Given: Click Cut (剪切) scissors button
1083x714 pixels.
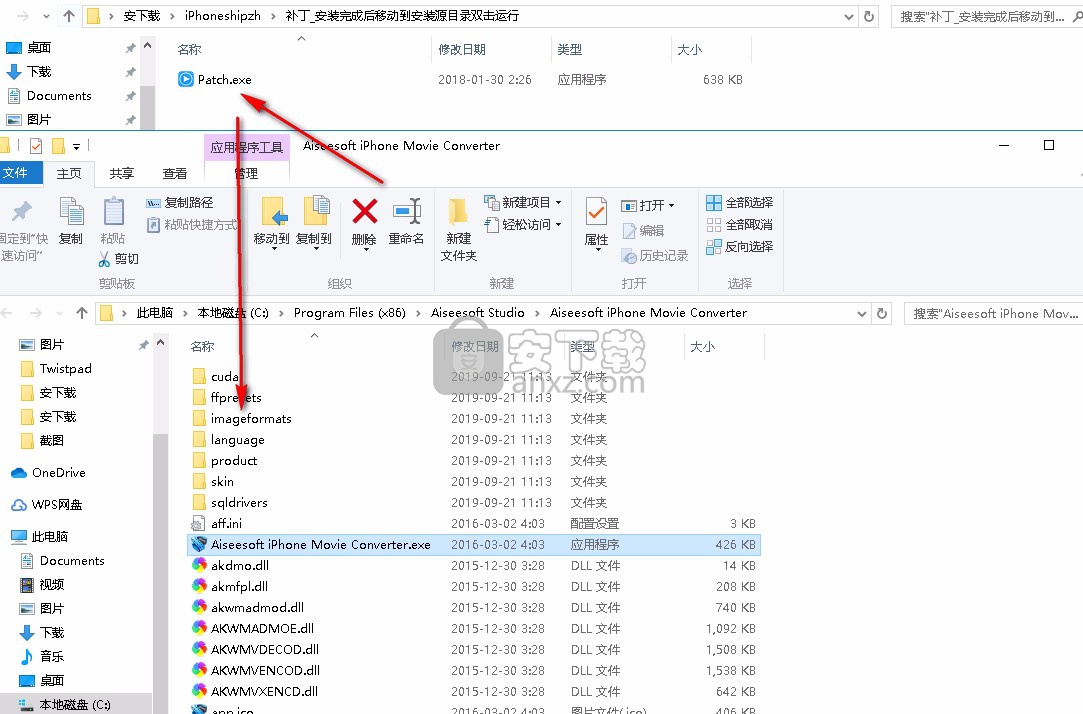Looking at the screenshot, I should tap(119, 259).
